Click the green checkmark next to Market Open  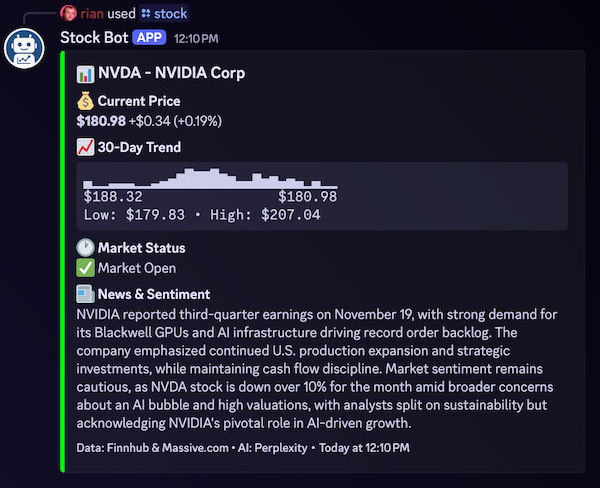click(85, 268)
